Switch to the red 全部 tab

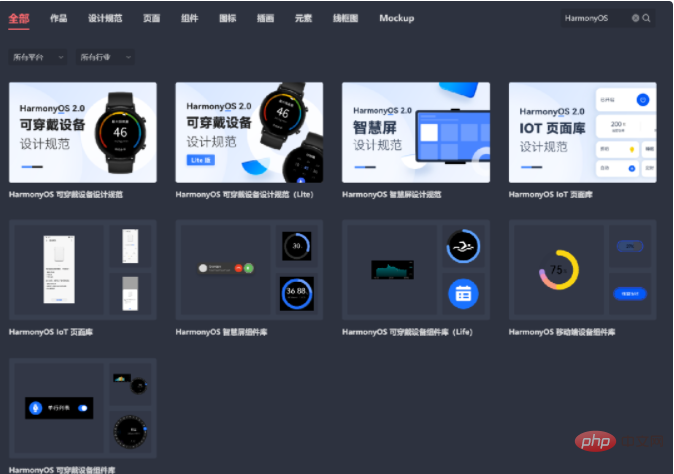pyautogui.click(x=19, y=18)
